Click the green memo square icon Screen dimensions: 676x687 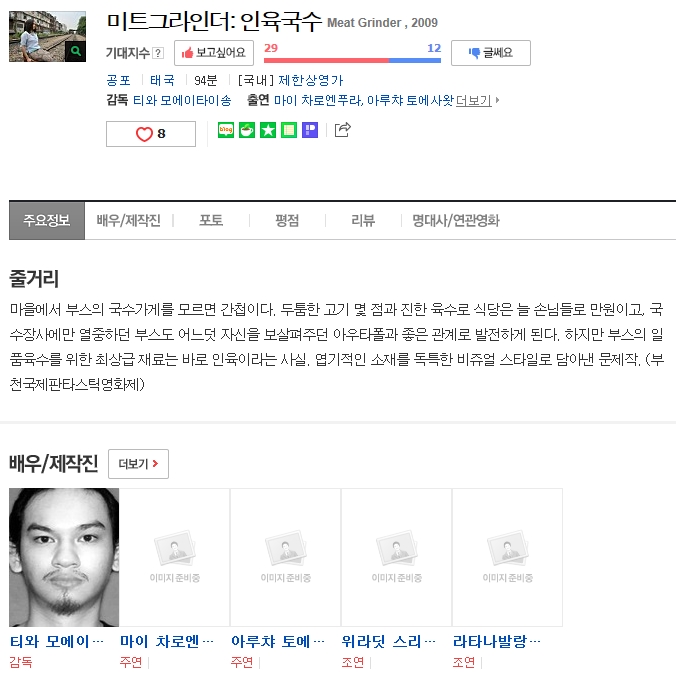[x=289, y=130]
